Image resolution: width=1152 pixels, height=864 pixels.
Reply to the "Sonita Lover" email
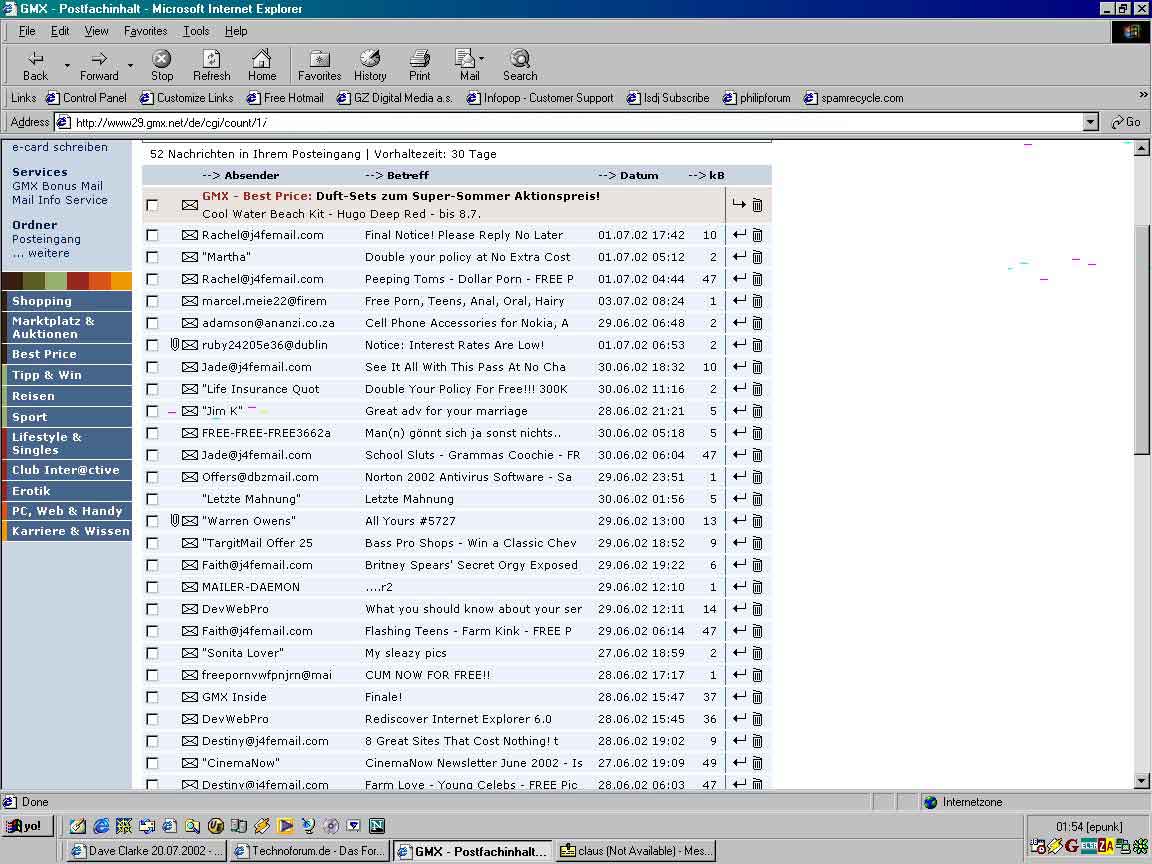739,652
